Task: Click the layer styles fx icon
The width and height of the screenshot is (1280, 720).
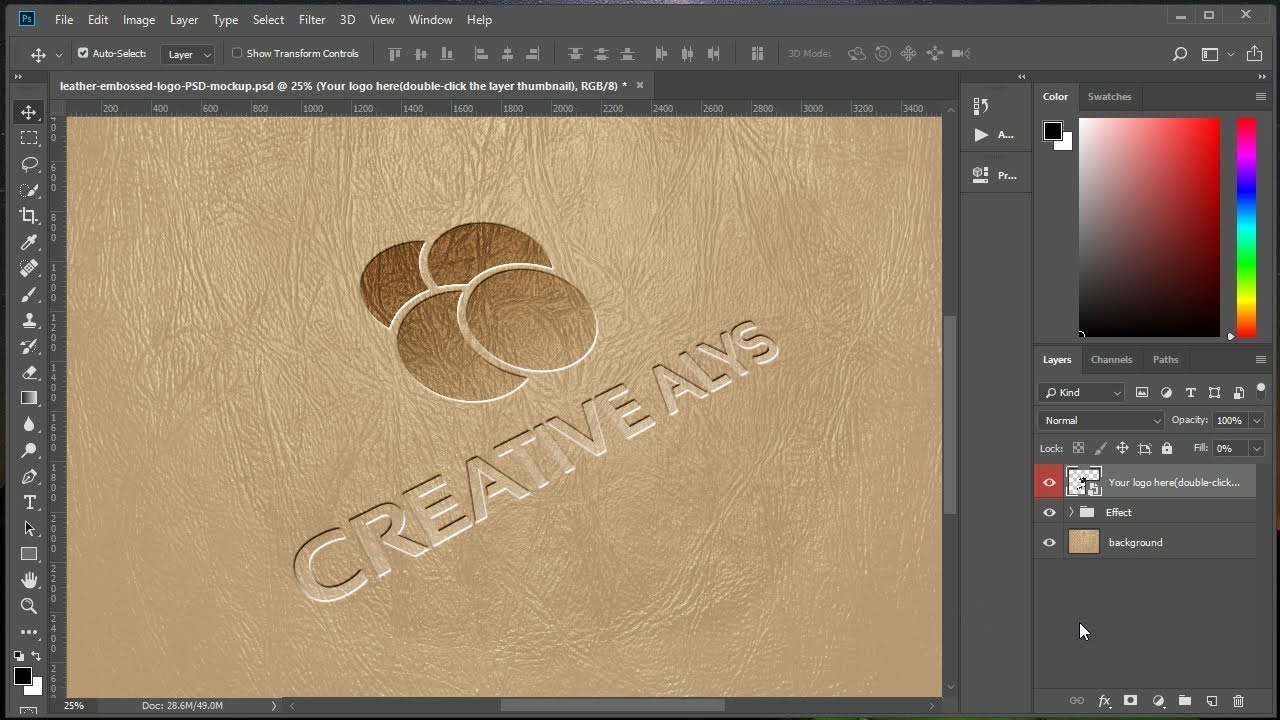Action: coord(1105,701)
